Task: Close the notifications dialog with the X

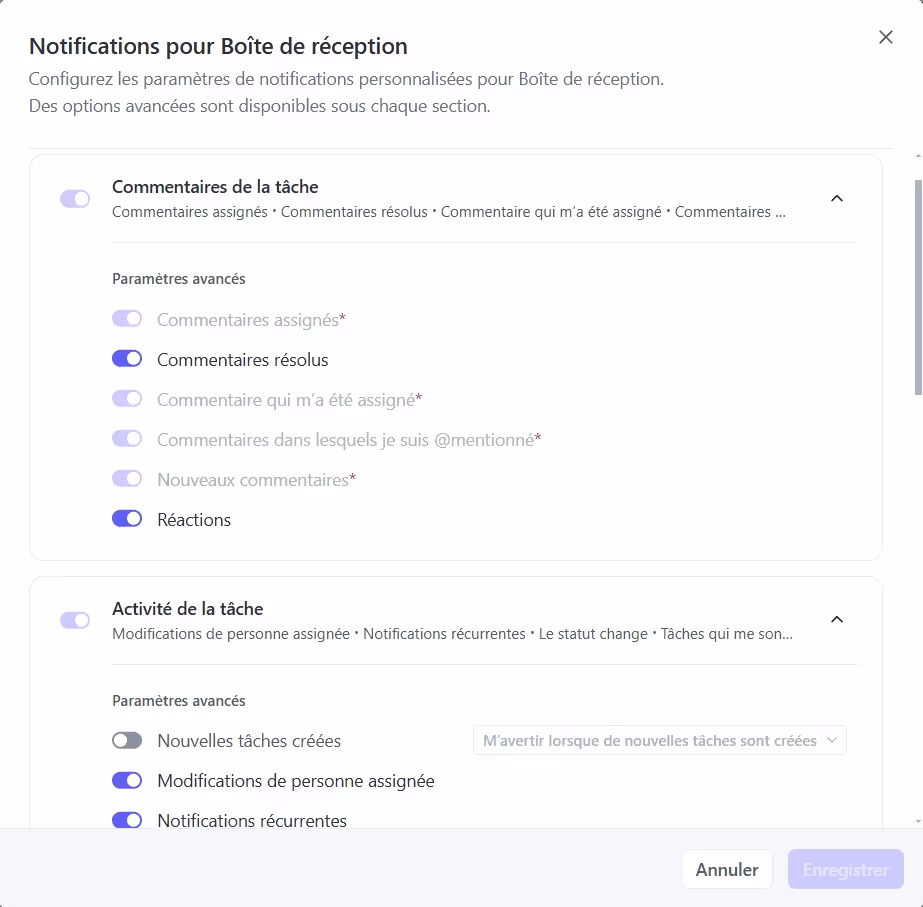Action: point(885,37)
